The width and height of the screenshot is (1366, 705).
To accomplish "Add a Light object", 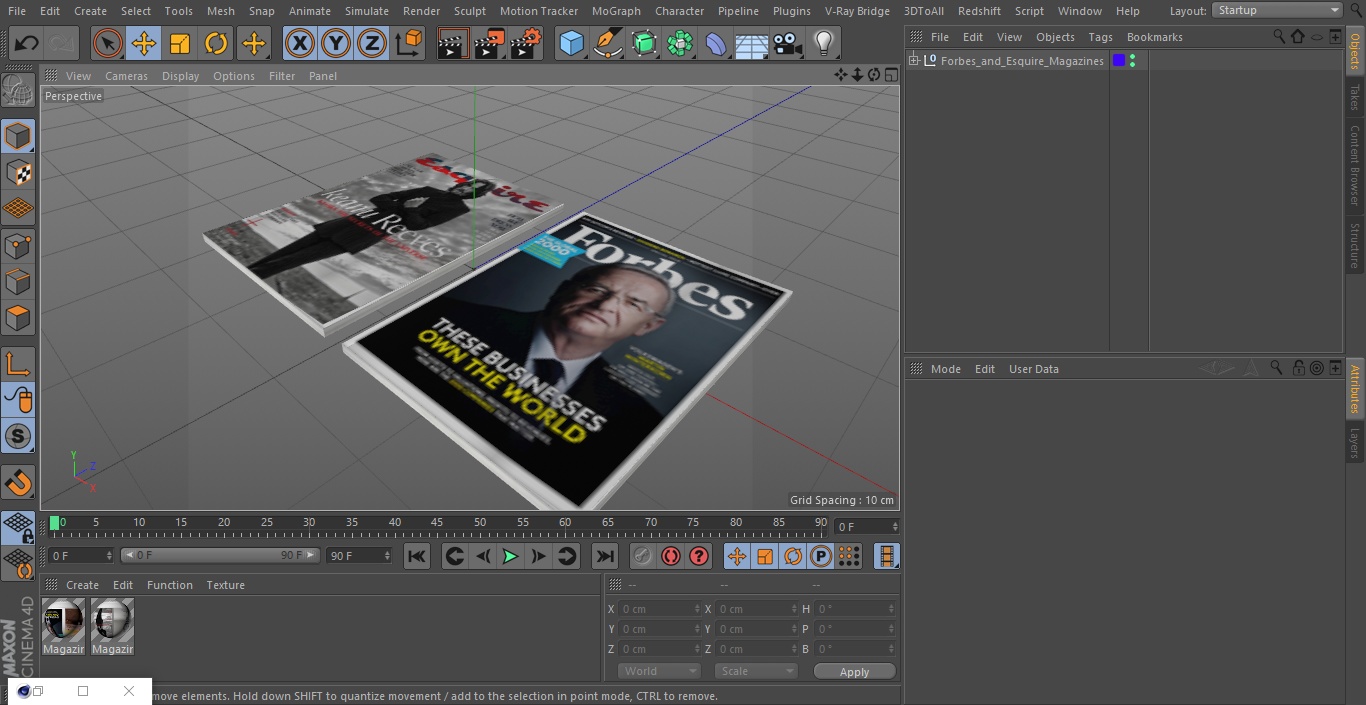I will (x=823, y=44).
